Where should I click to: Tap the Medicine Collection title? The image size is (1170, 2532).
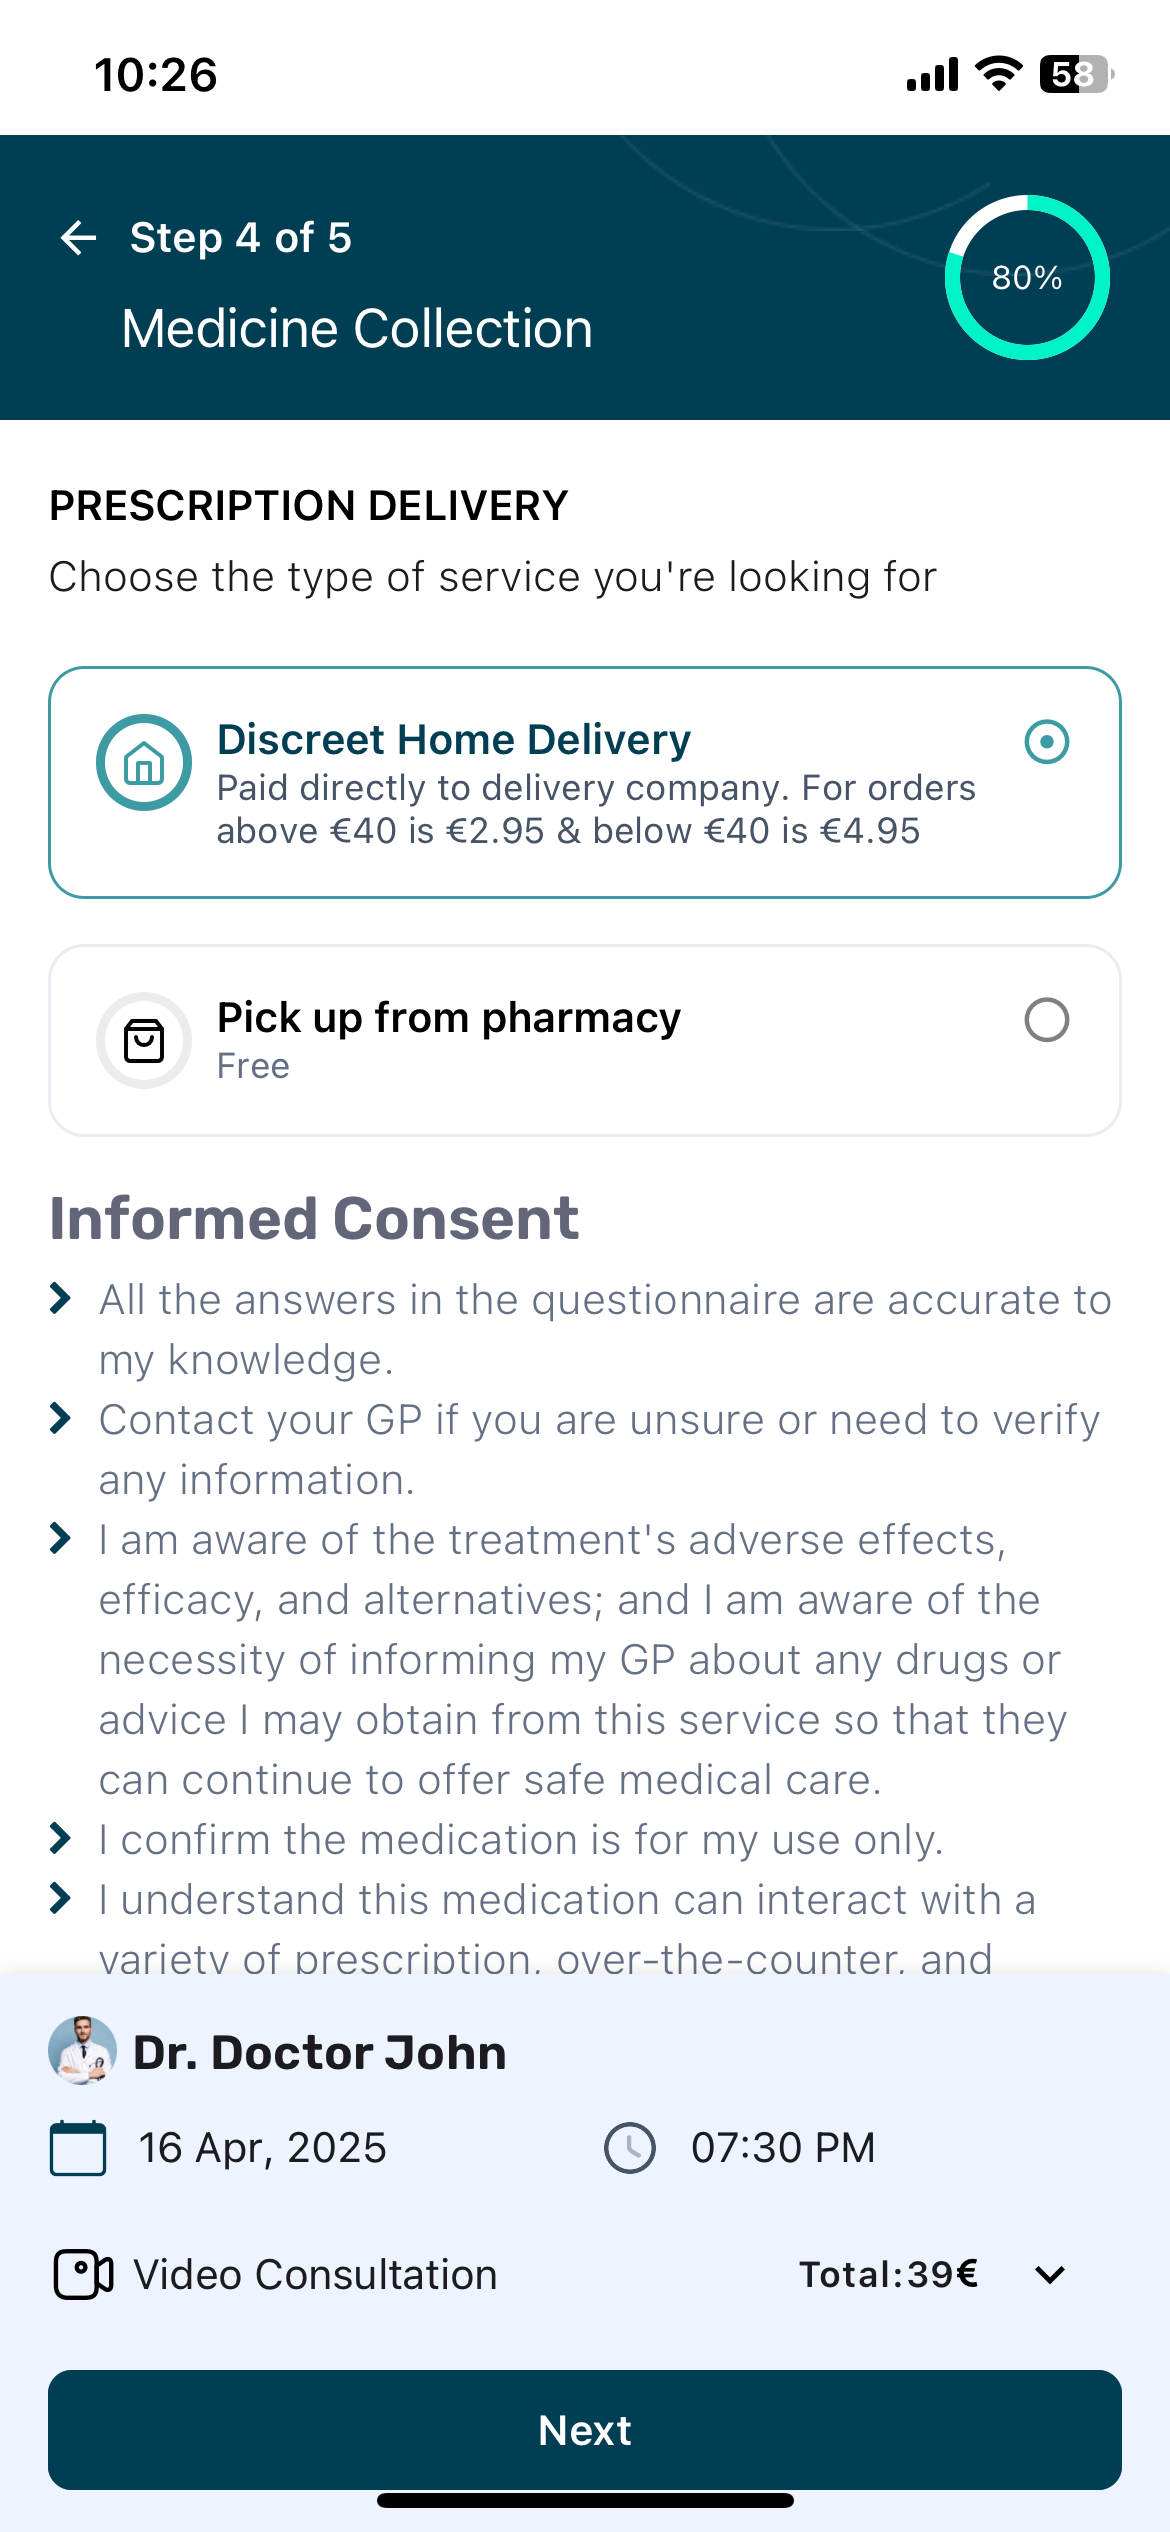tap(357, 329)
